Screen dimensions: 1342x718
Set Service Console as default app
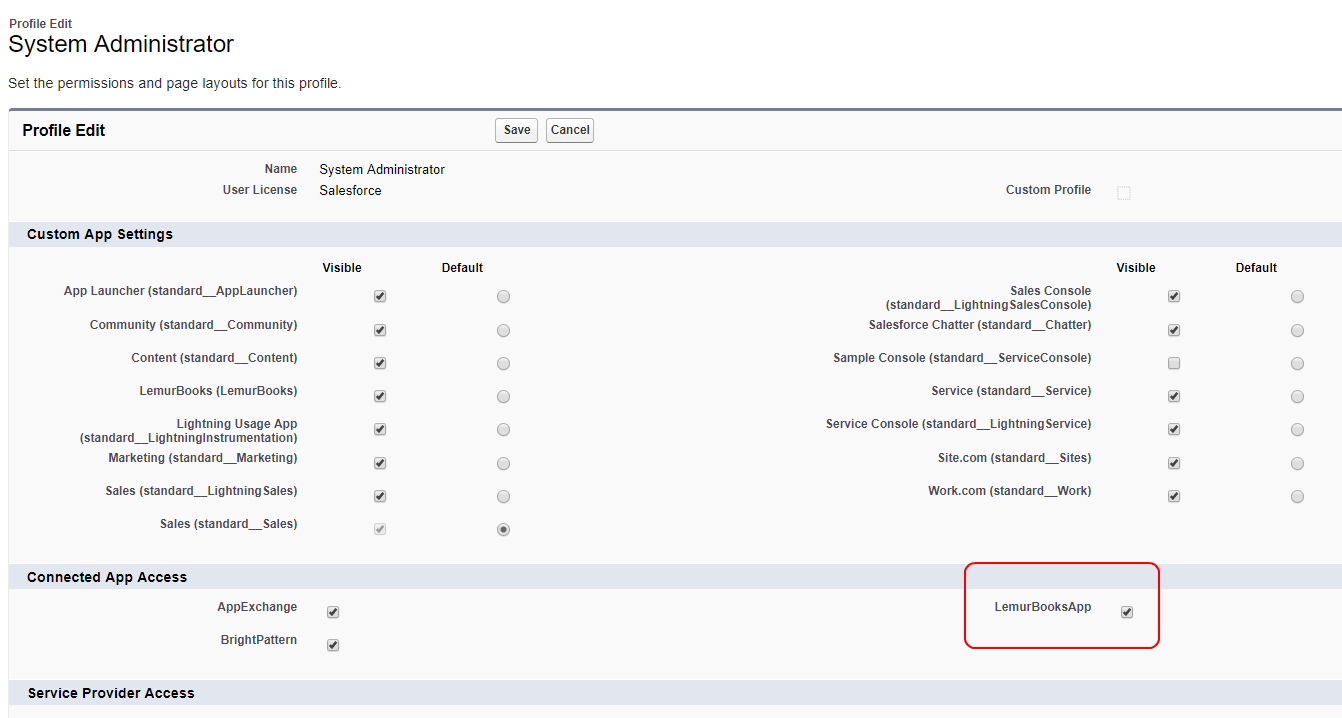click(x=1297, y=429)
